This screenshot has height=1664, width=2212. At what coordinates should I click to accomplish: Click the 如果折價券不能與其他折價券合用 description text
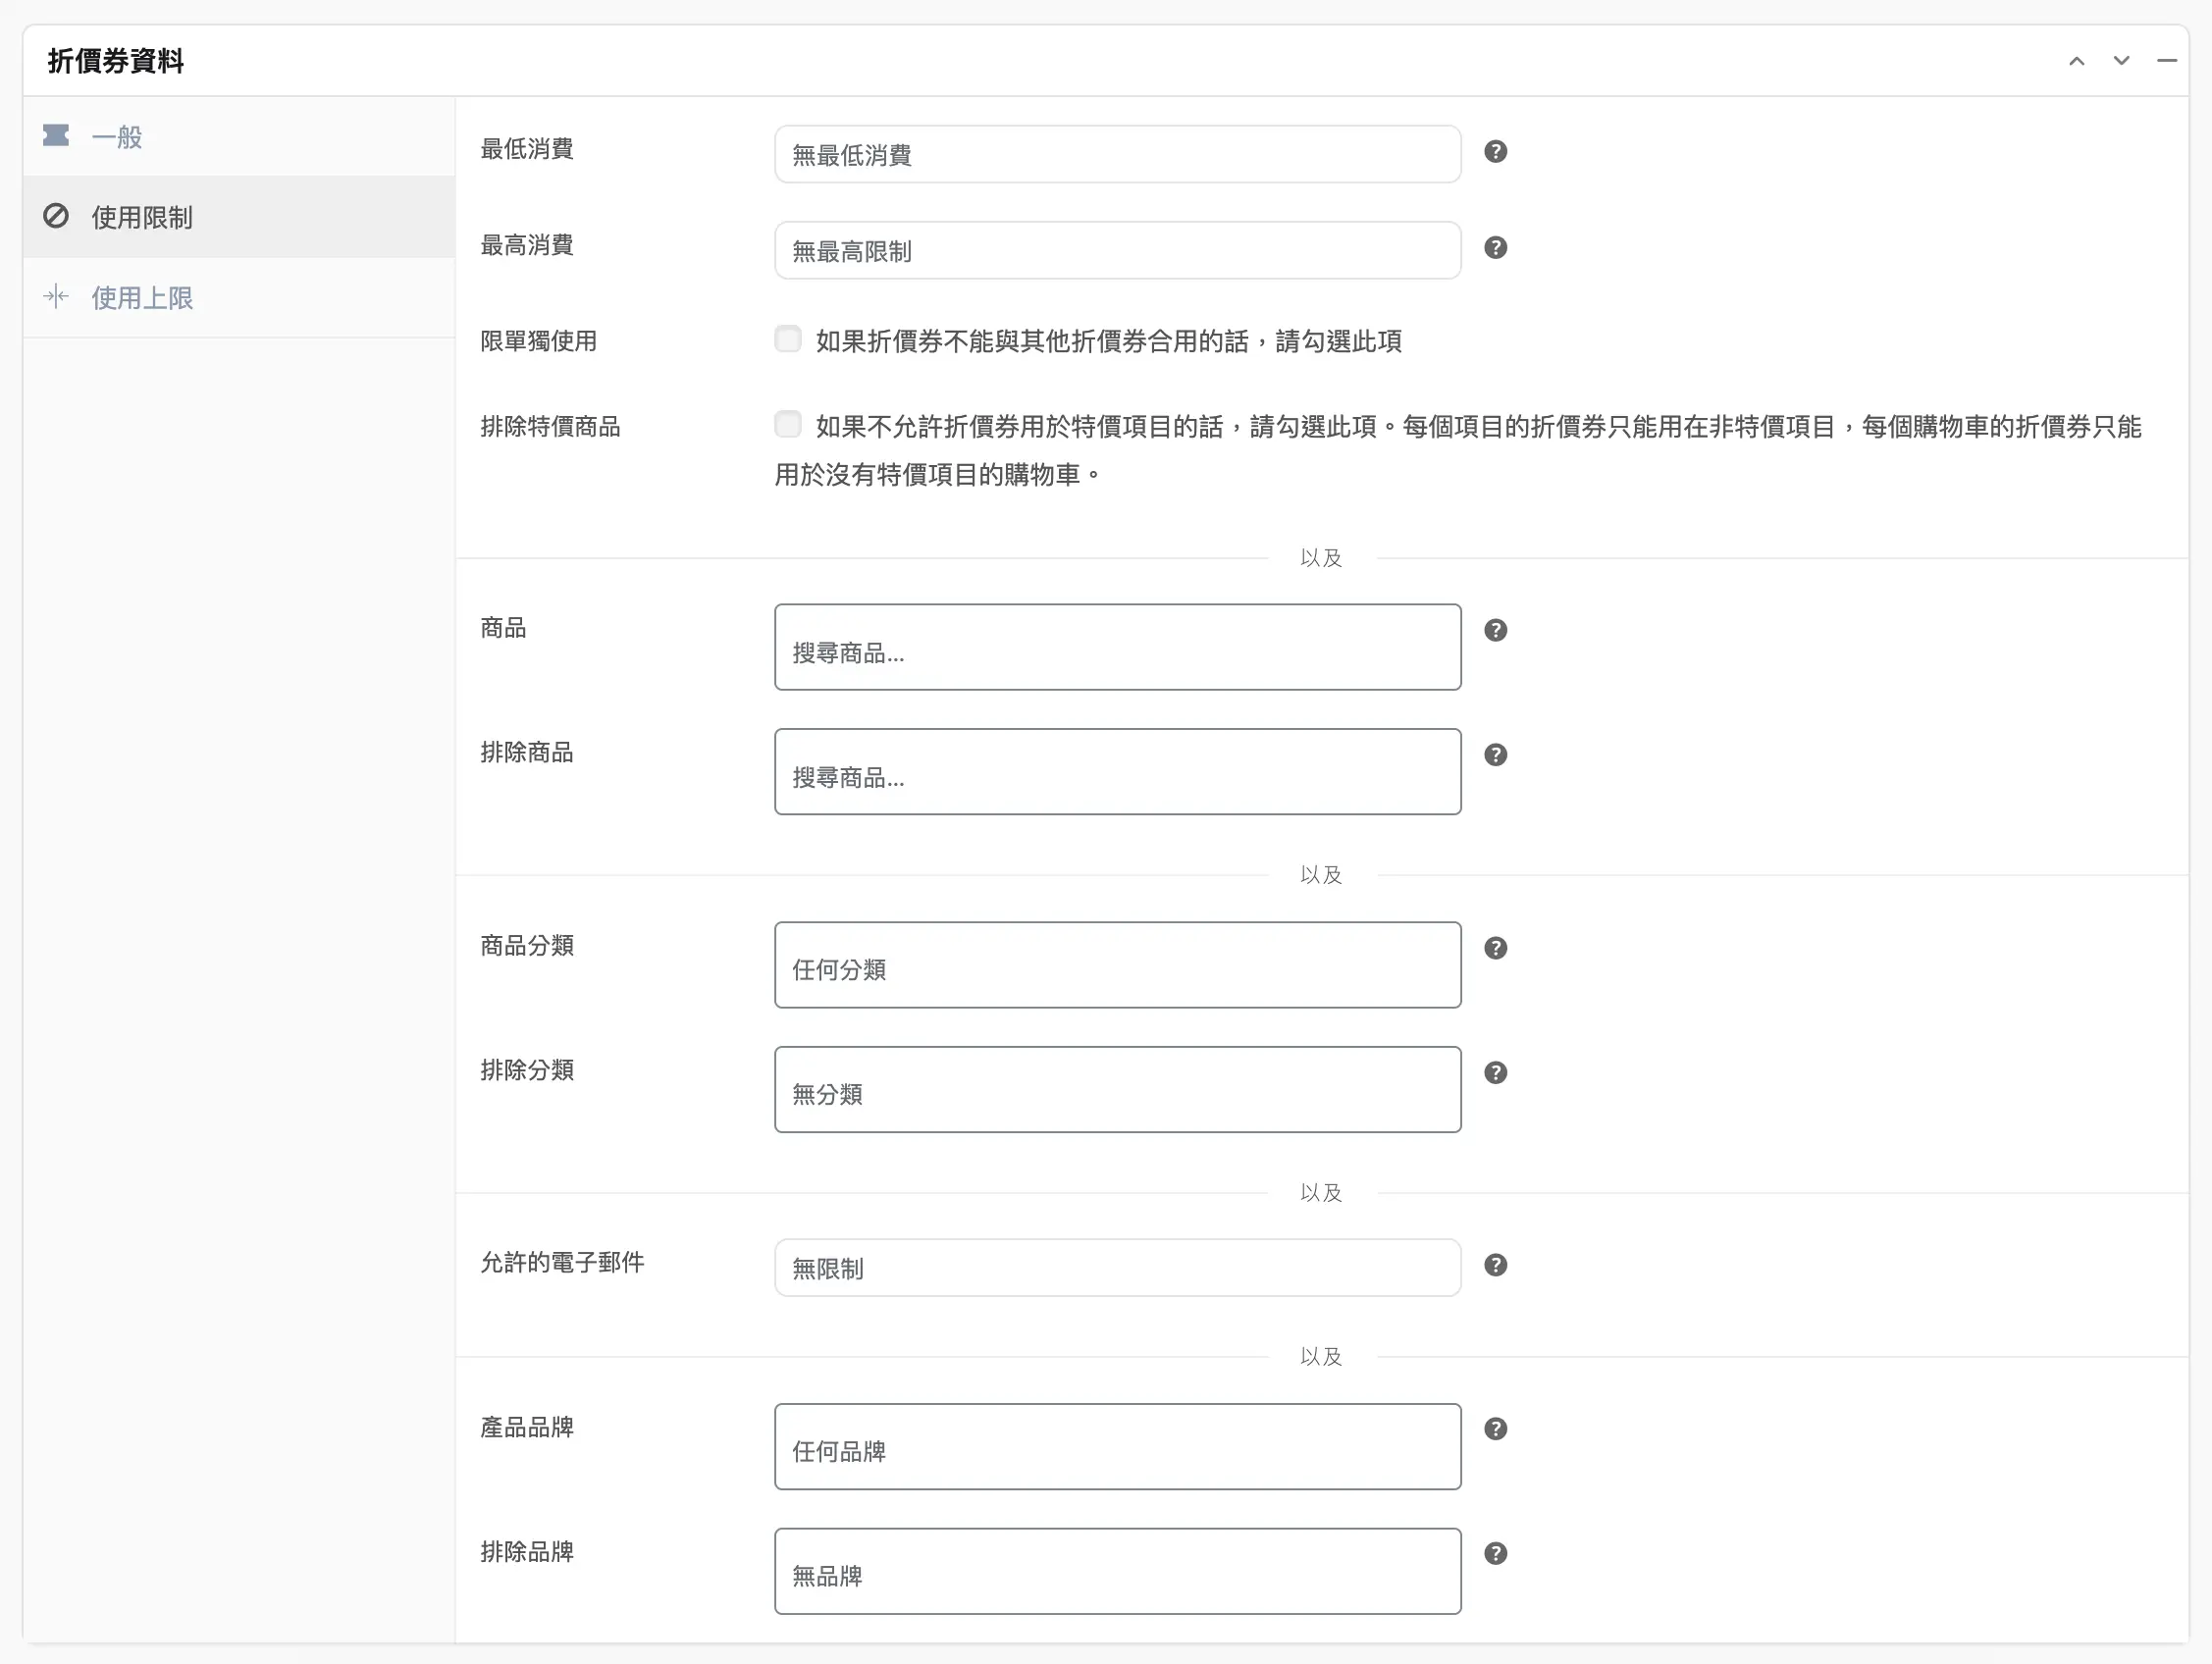coord(1108,341)
